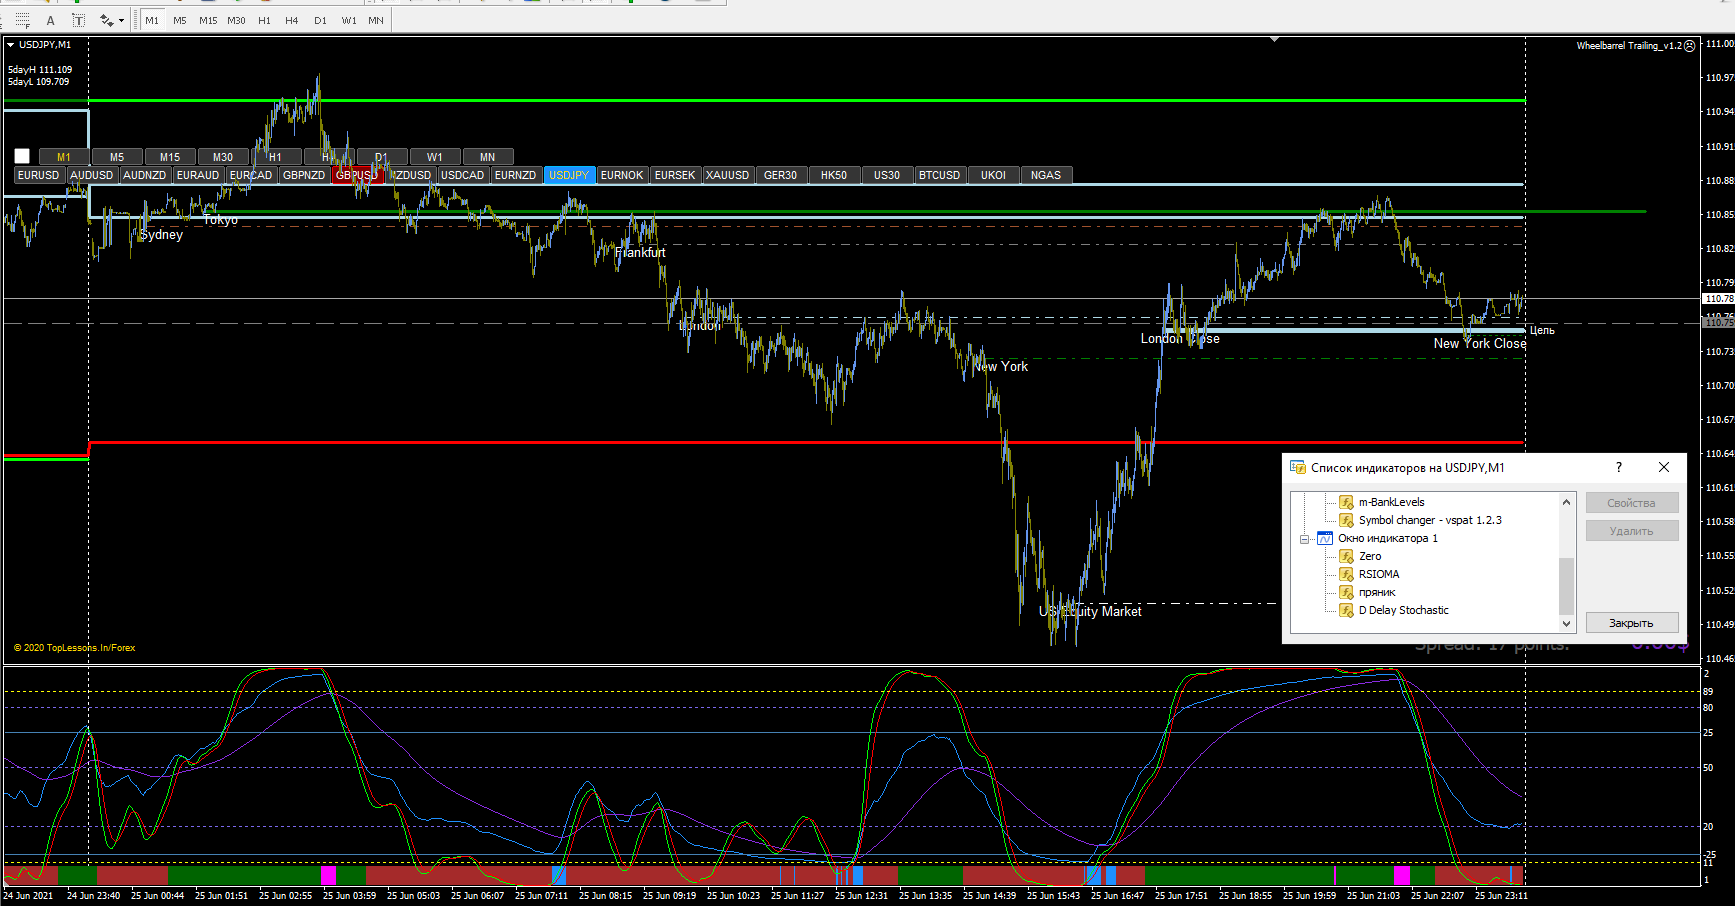Screen dimensions: 1735x906
Task: Click the Symbol changer indicator icon
Action: pyautogui.click(x=1347, y=520)
